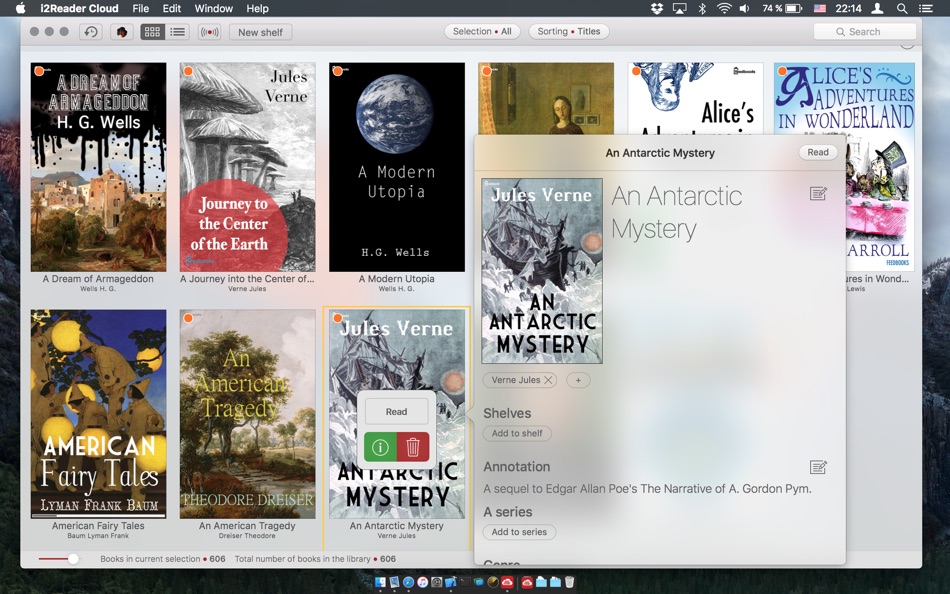Click Read in the detail panel header
The height and width of the screenshot is (594, 950).
[818, 153]
